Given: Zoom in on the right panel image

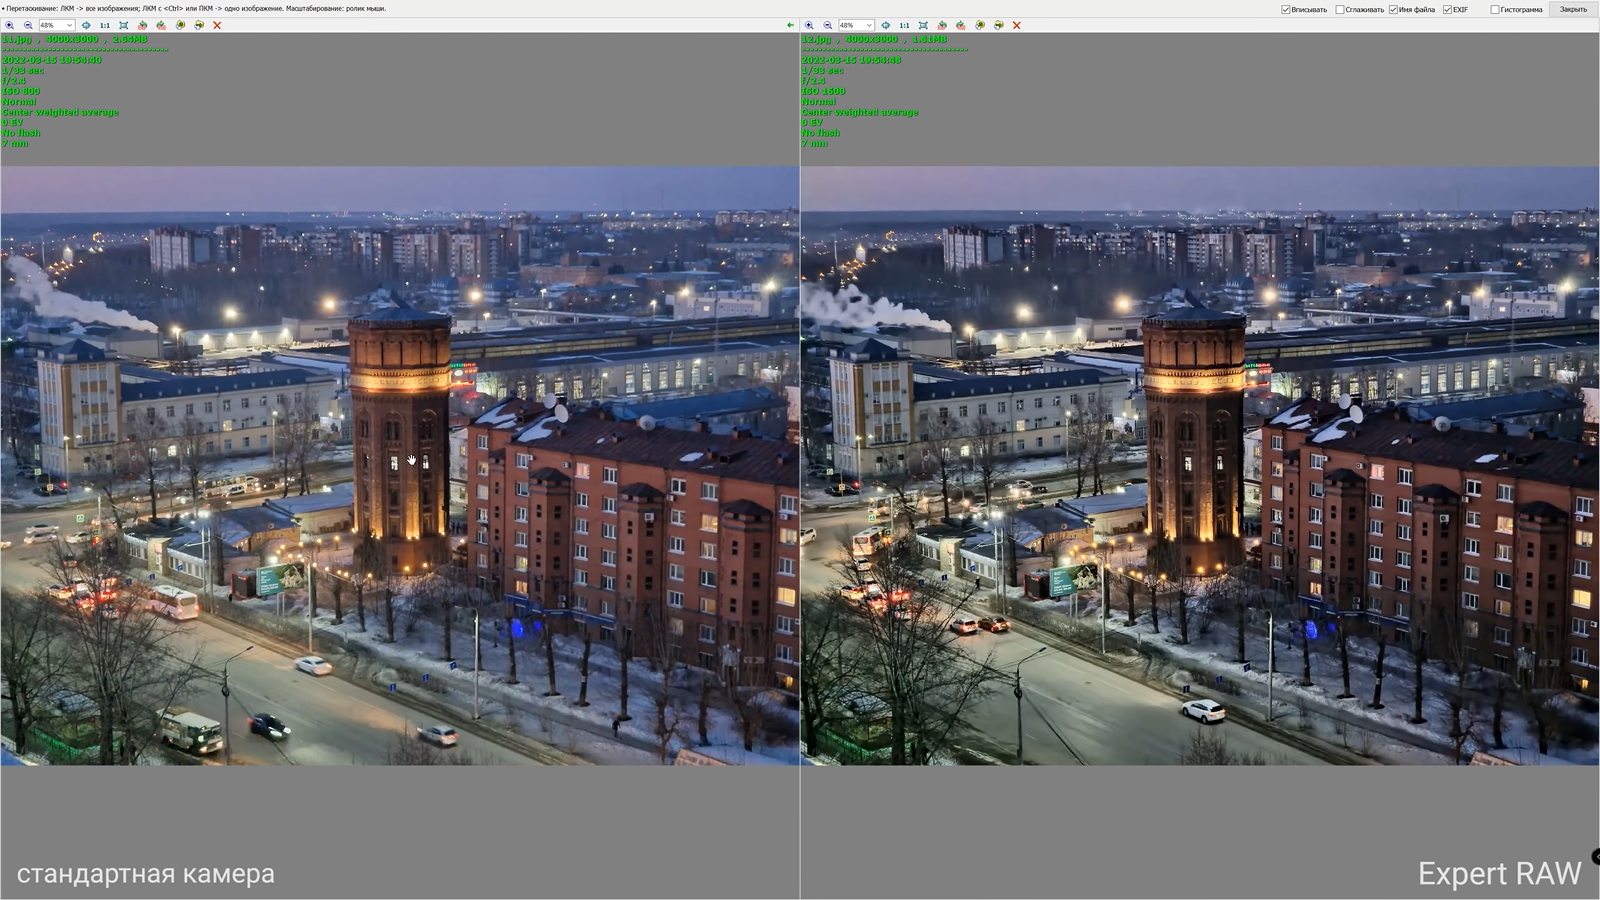Looking at the screenshot, I should click(809, 25).
